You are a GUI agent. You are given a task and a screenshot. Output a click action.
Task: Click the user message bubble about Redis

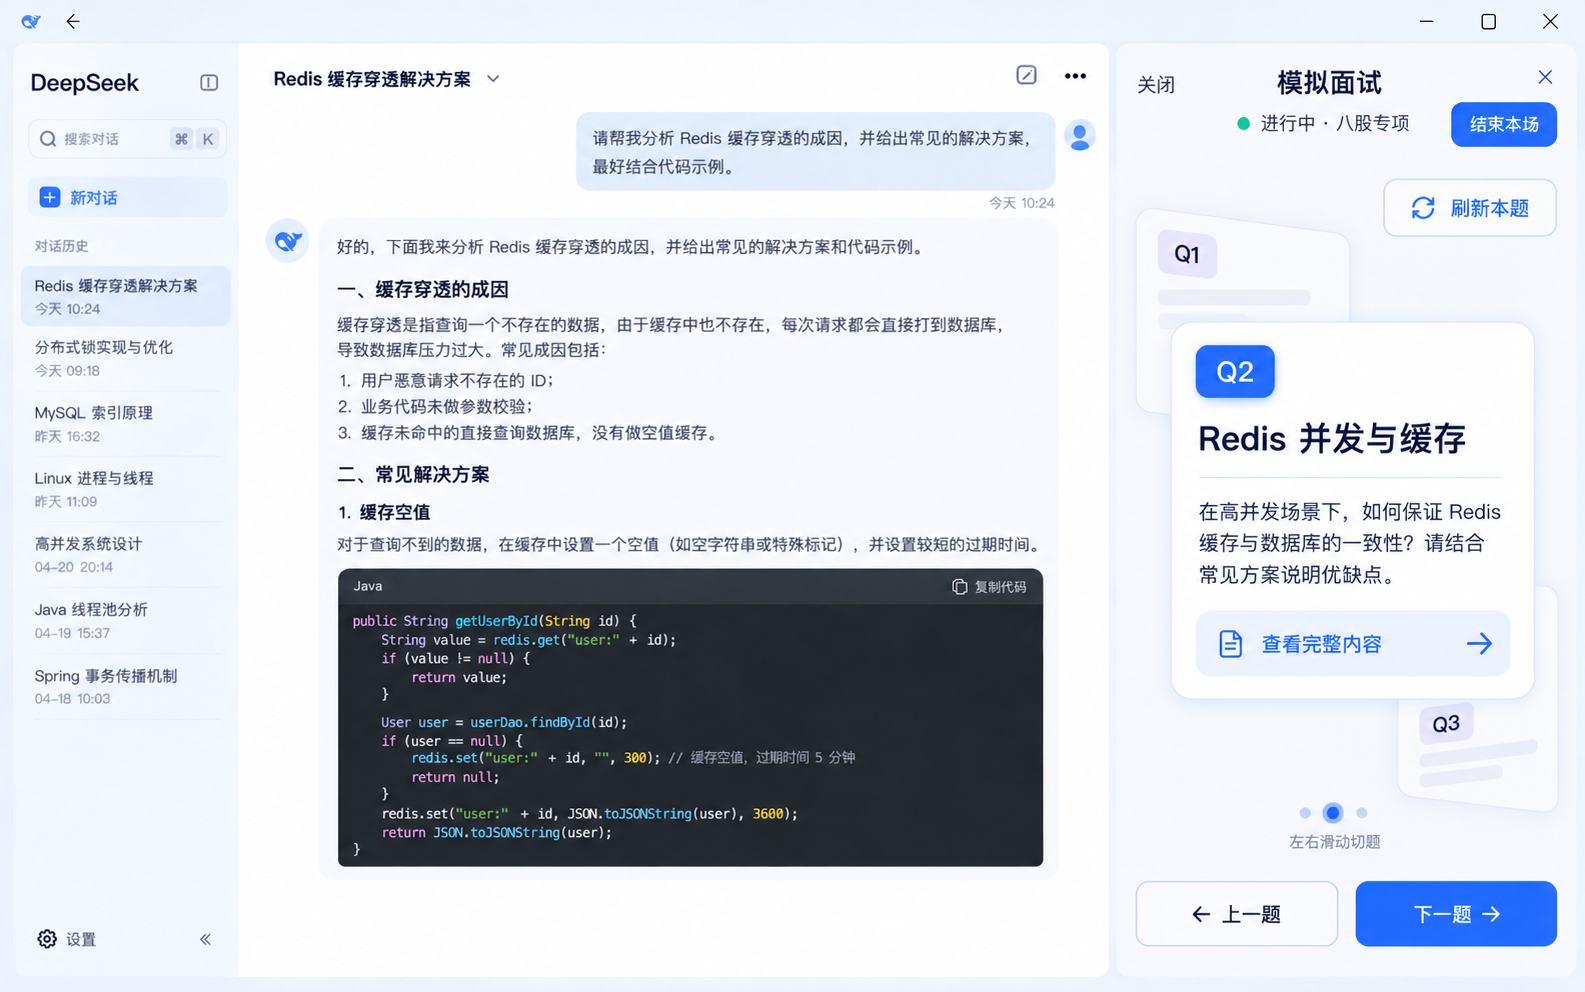[x=815, y=152]
